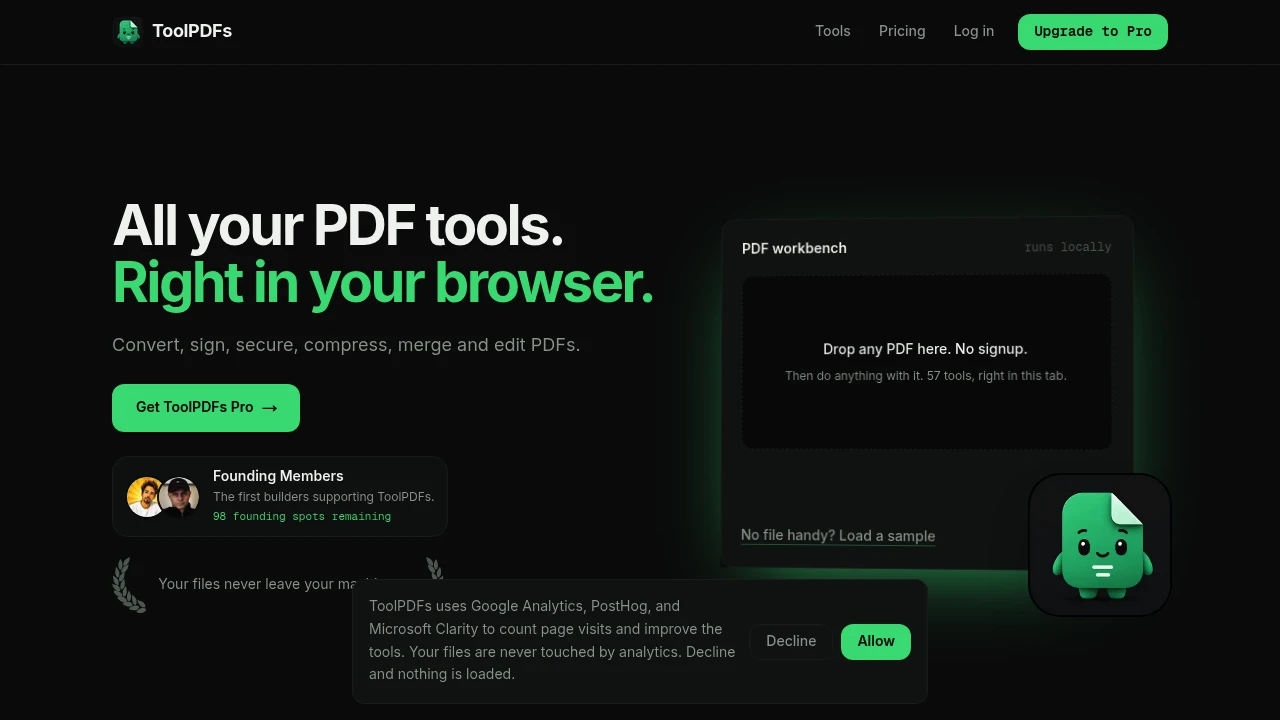Click the 'PDF workbench' title
Image resolution: width=1280 pixels, height=720 pixels.
point(794,248)
